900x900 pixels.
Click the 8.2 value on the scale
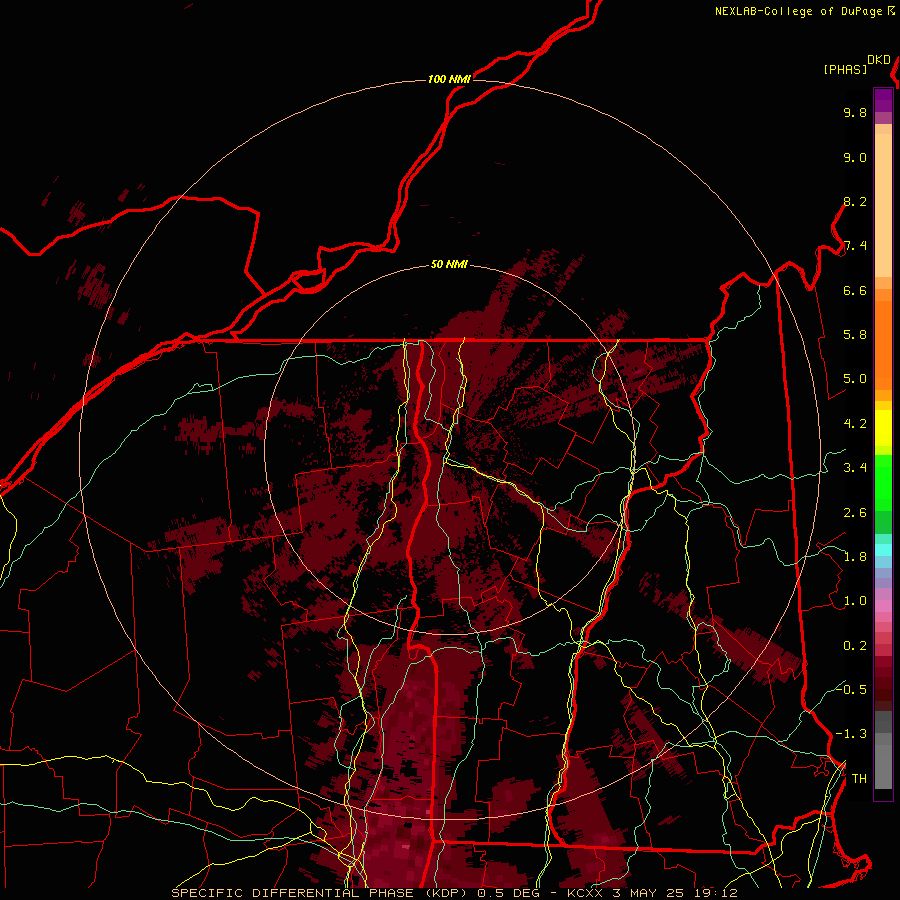855,202
